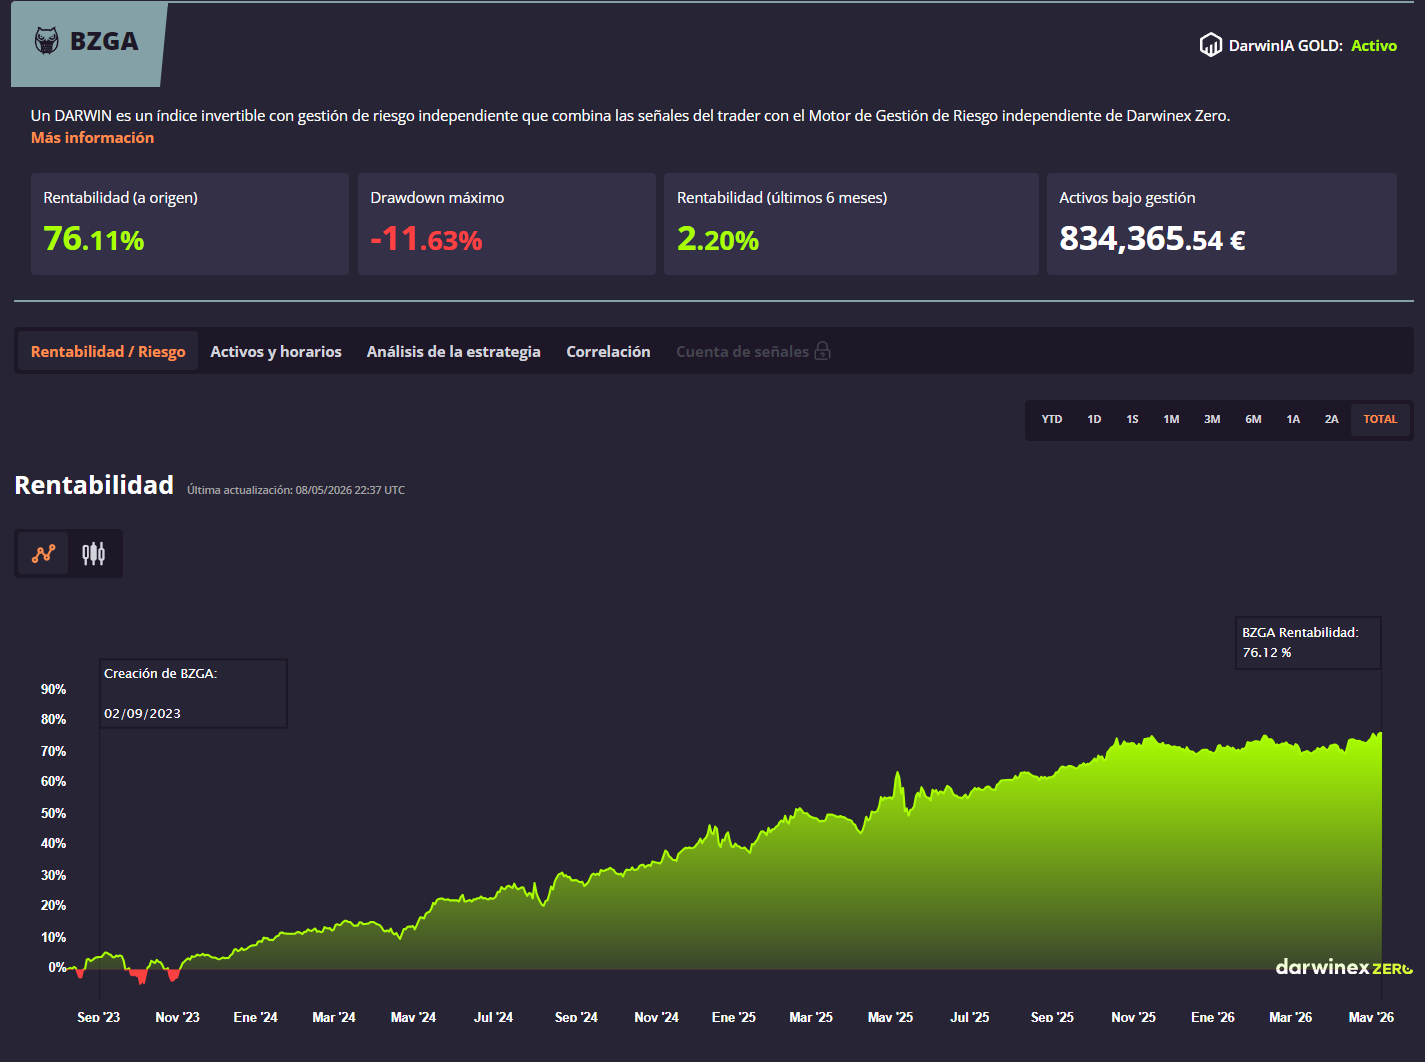
Task: Click the Nov '24 axis label
Action: pyautogui.click(x=656, y=1017)
